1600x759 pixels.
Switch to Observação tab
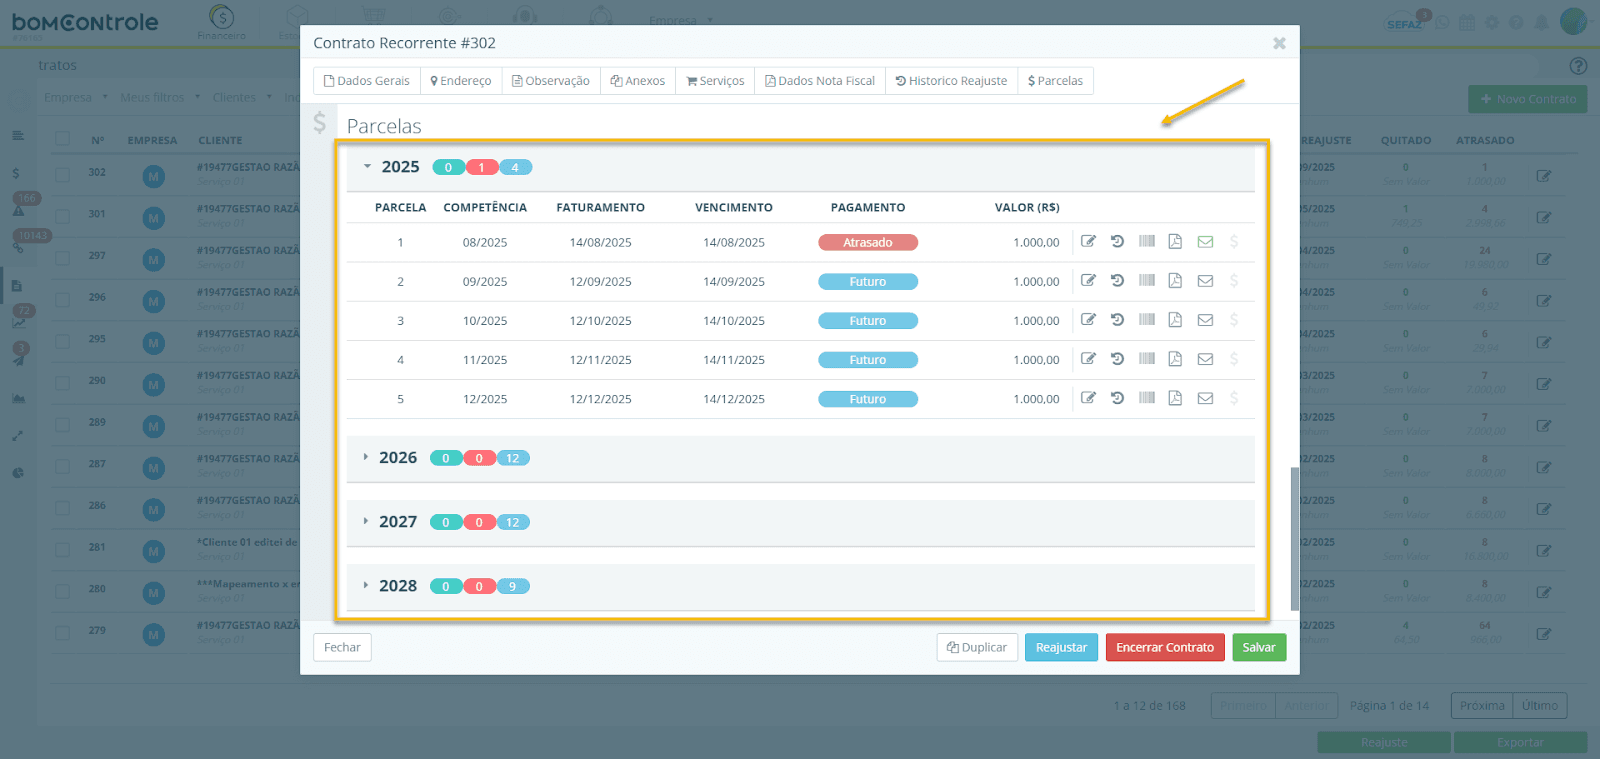[551, 81]
